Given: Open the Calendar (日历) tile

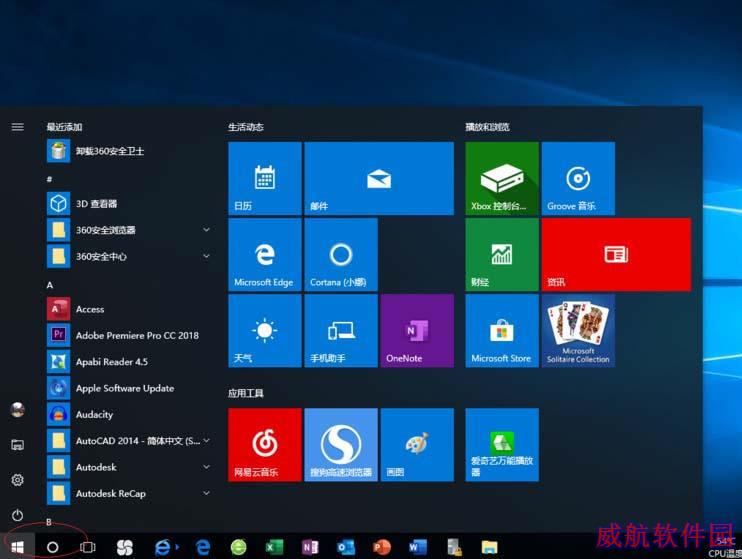Looking at the screenshot, I should 265,178.
